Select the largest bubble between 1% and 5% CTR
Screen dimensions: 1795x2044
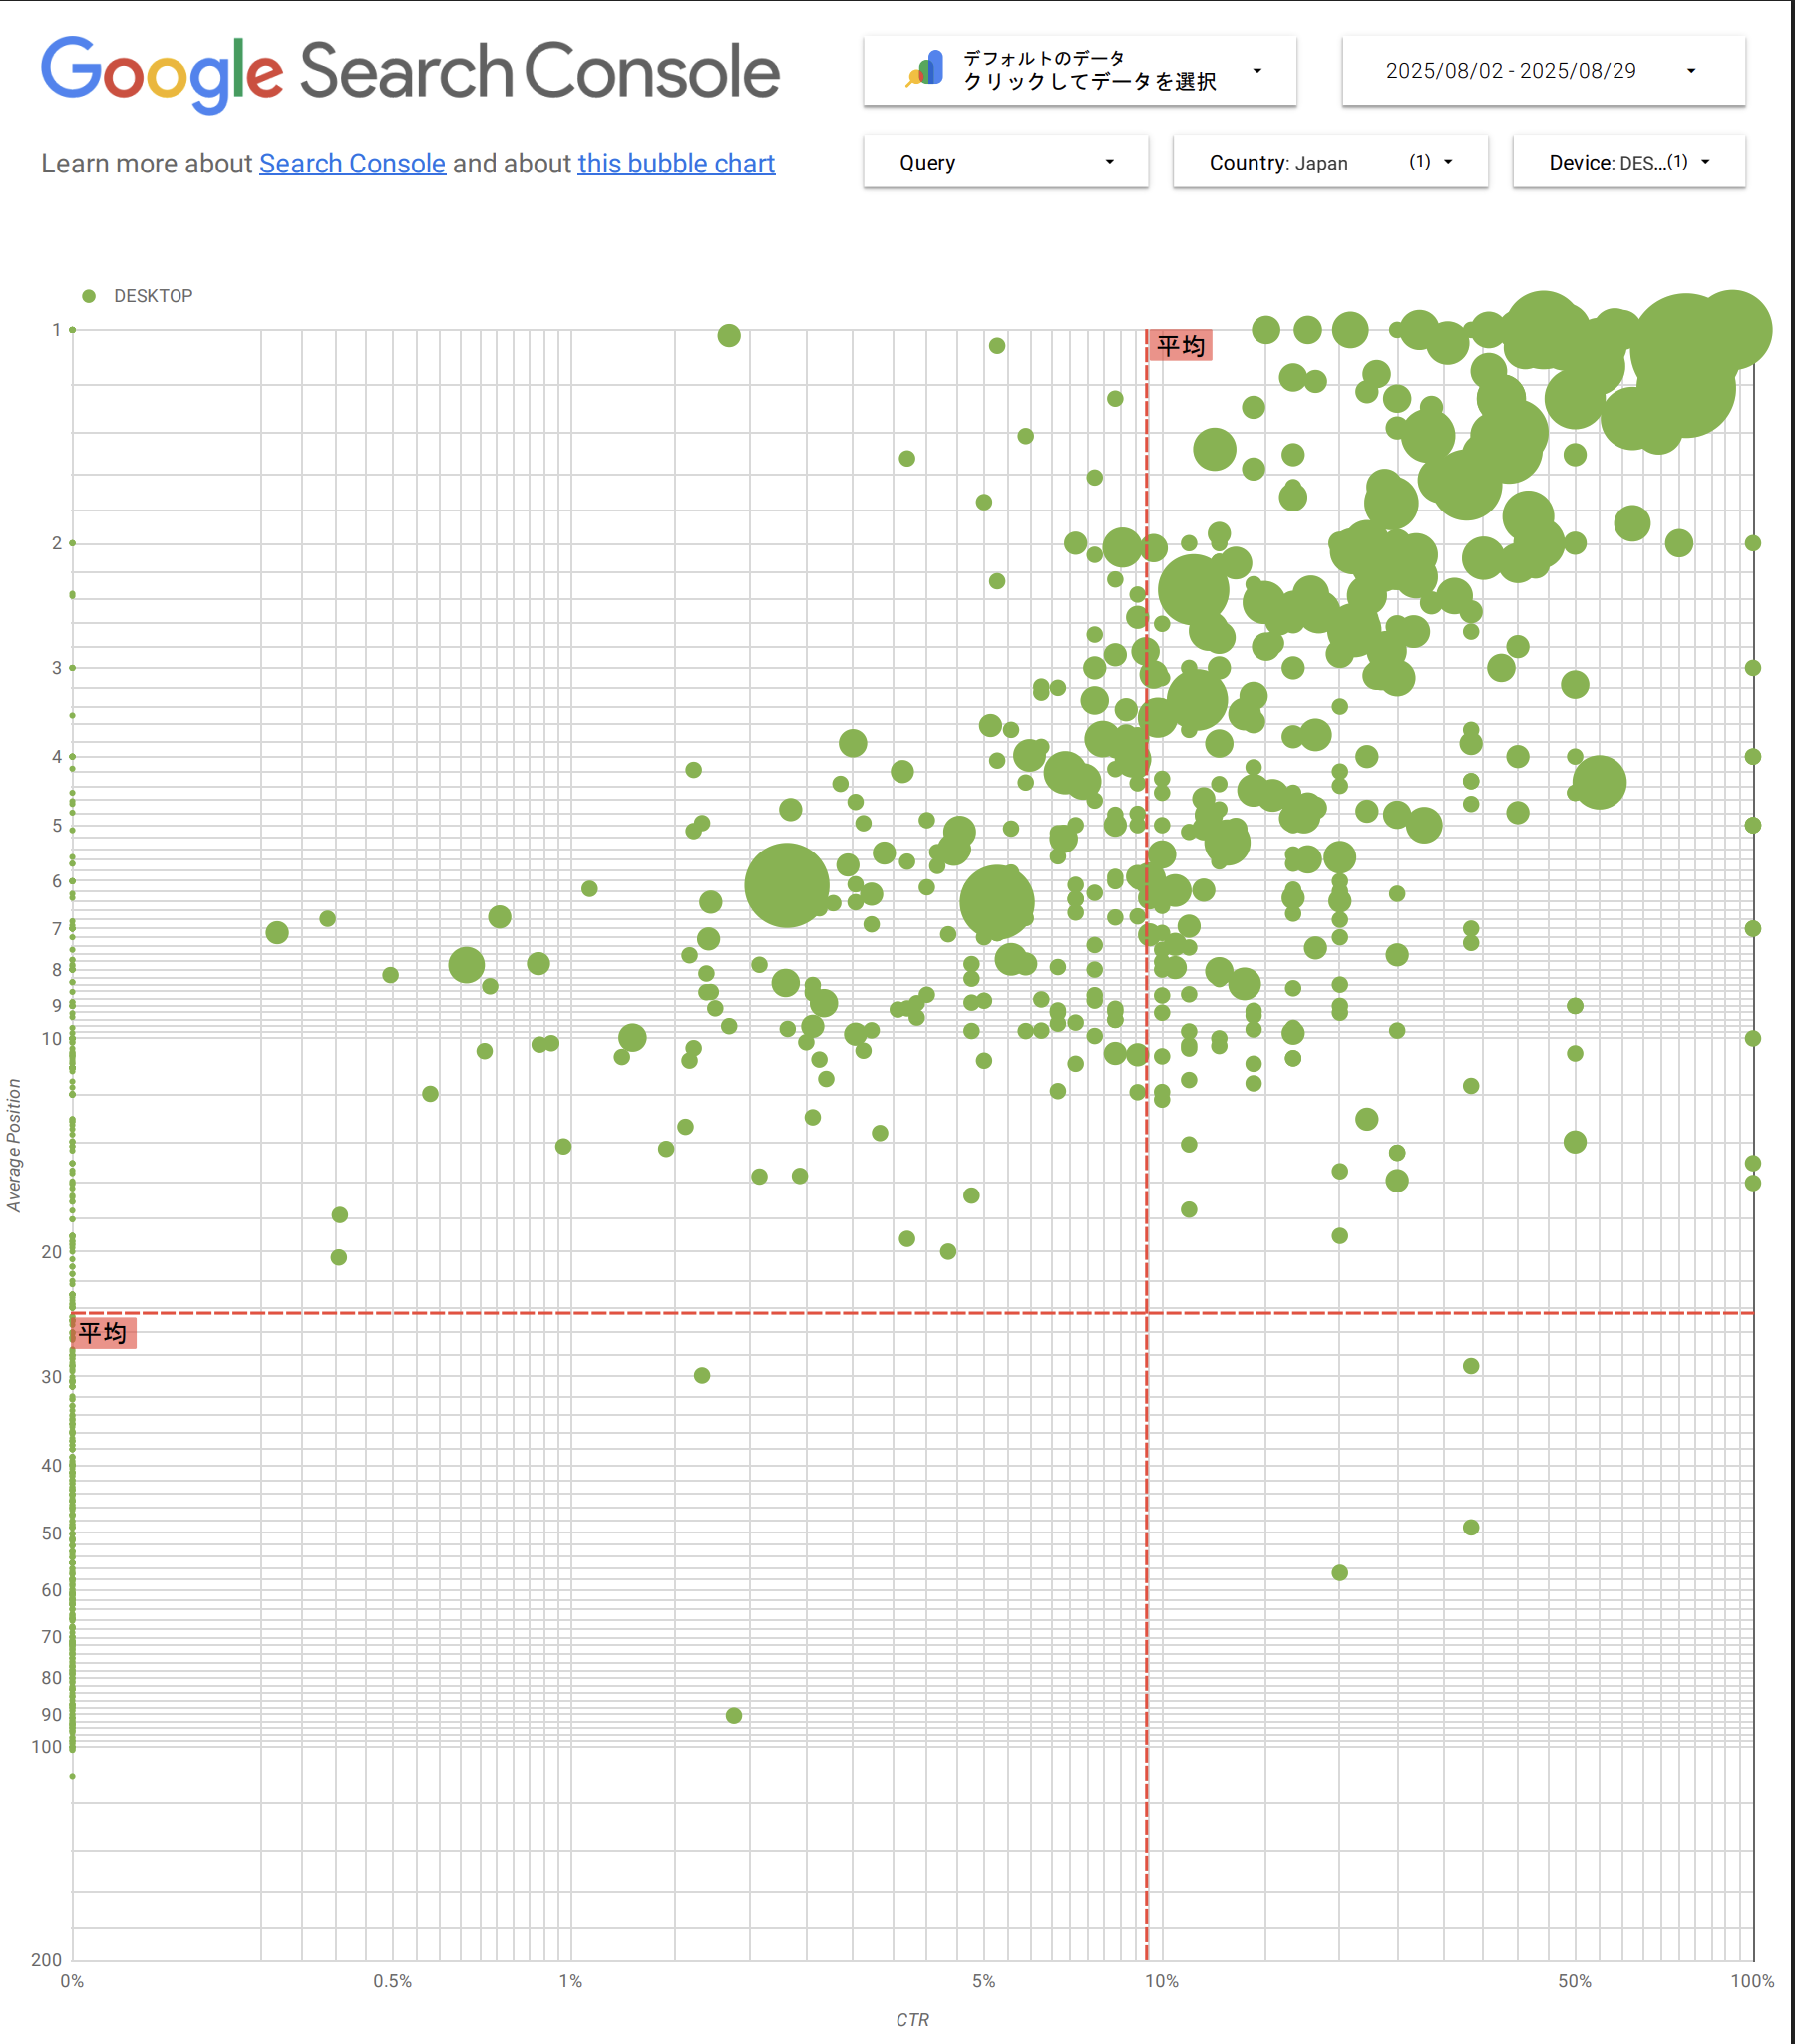787,886
